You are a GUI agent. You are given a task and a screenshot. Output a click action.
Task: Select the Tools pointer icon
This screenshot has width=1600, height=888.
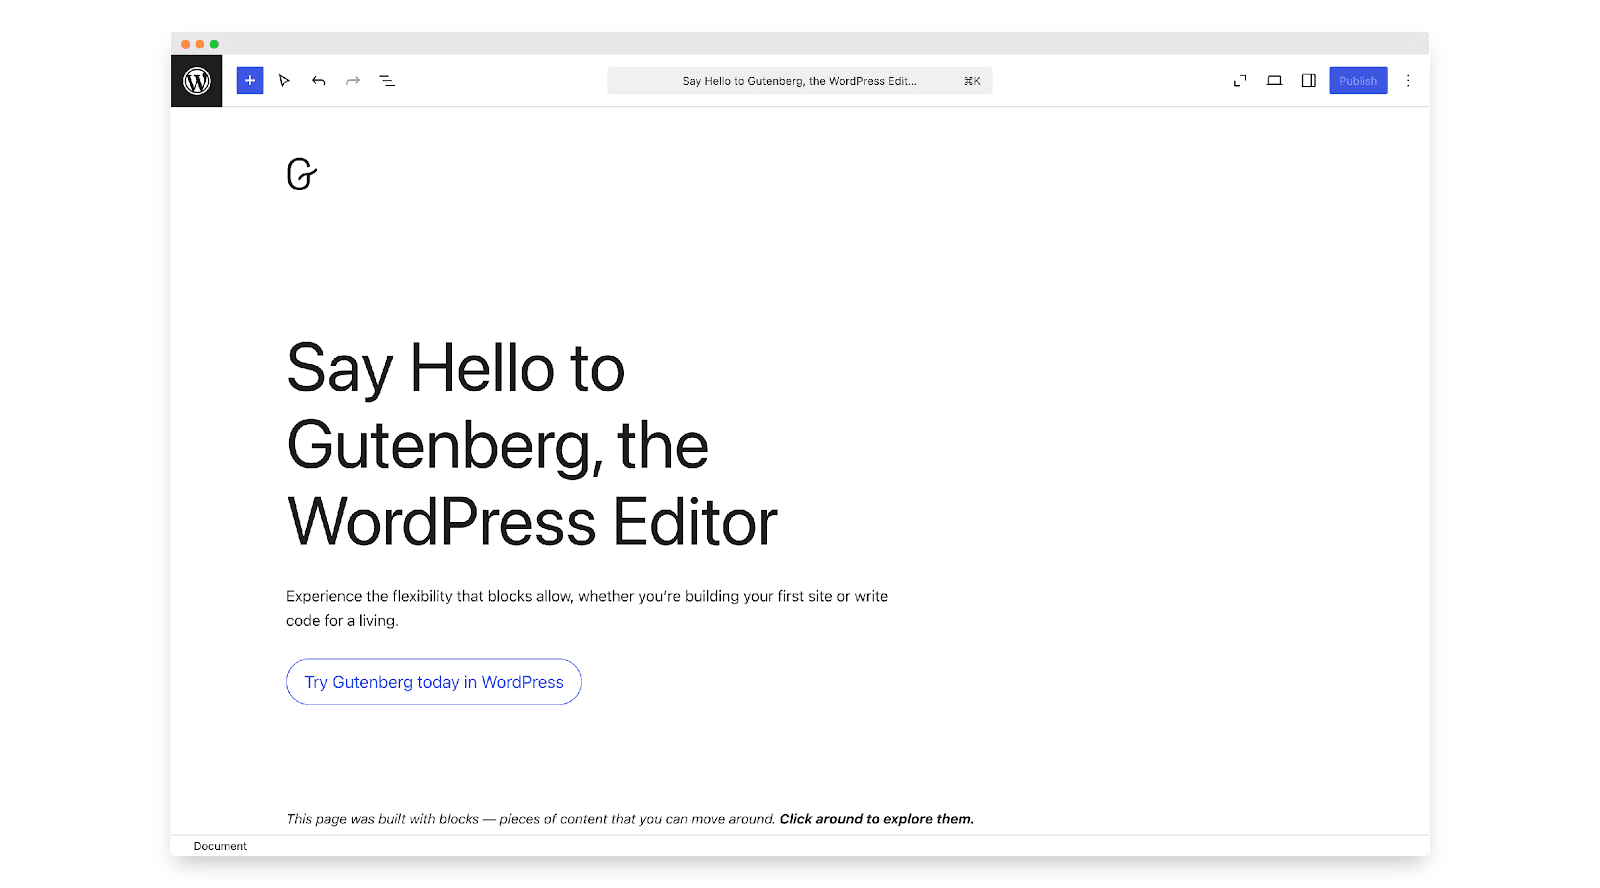(x=284, y=81)
